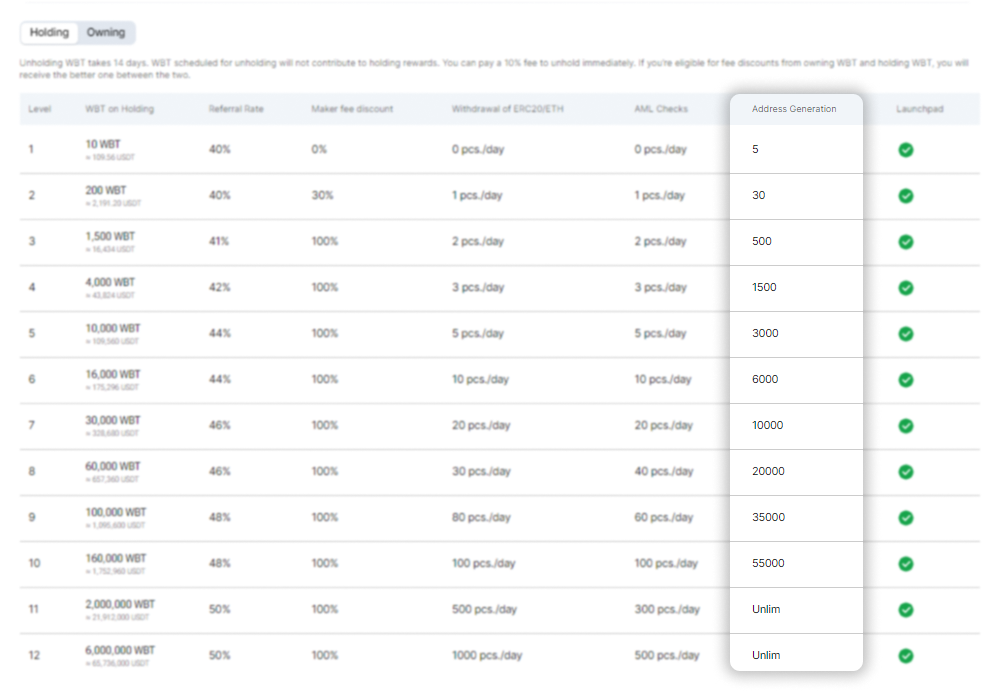Click the Launchpad checkmark in level 11 row
Image resolution: width=996 pixels, height=696 pixels.
point(905,610)
